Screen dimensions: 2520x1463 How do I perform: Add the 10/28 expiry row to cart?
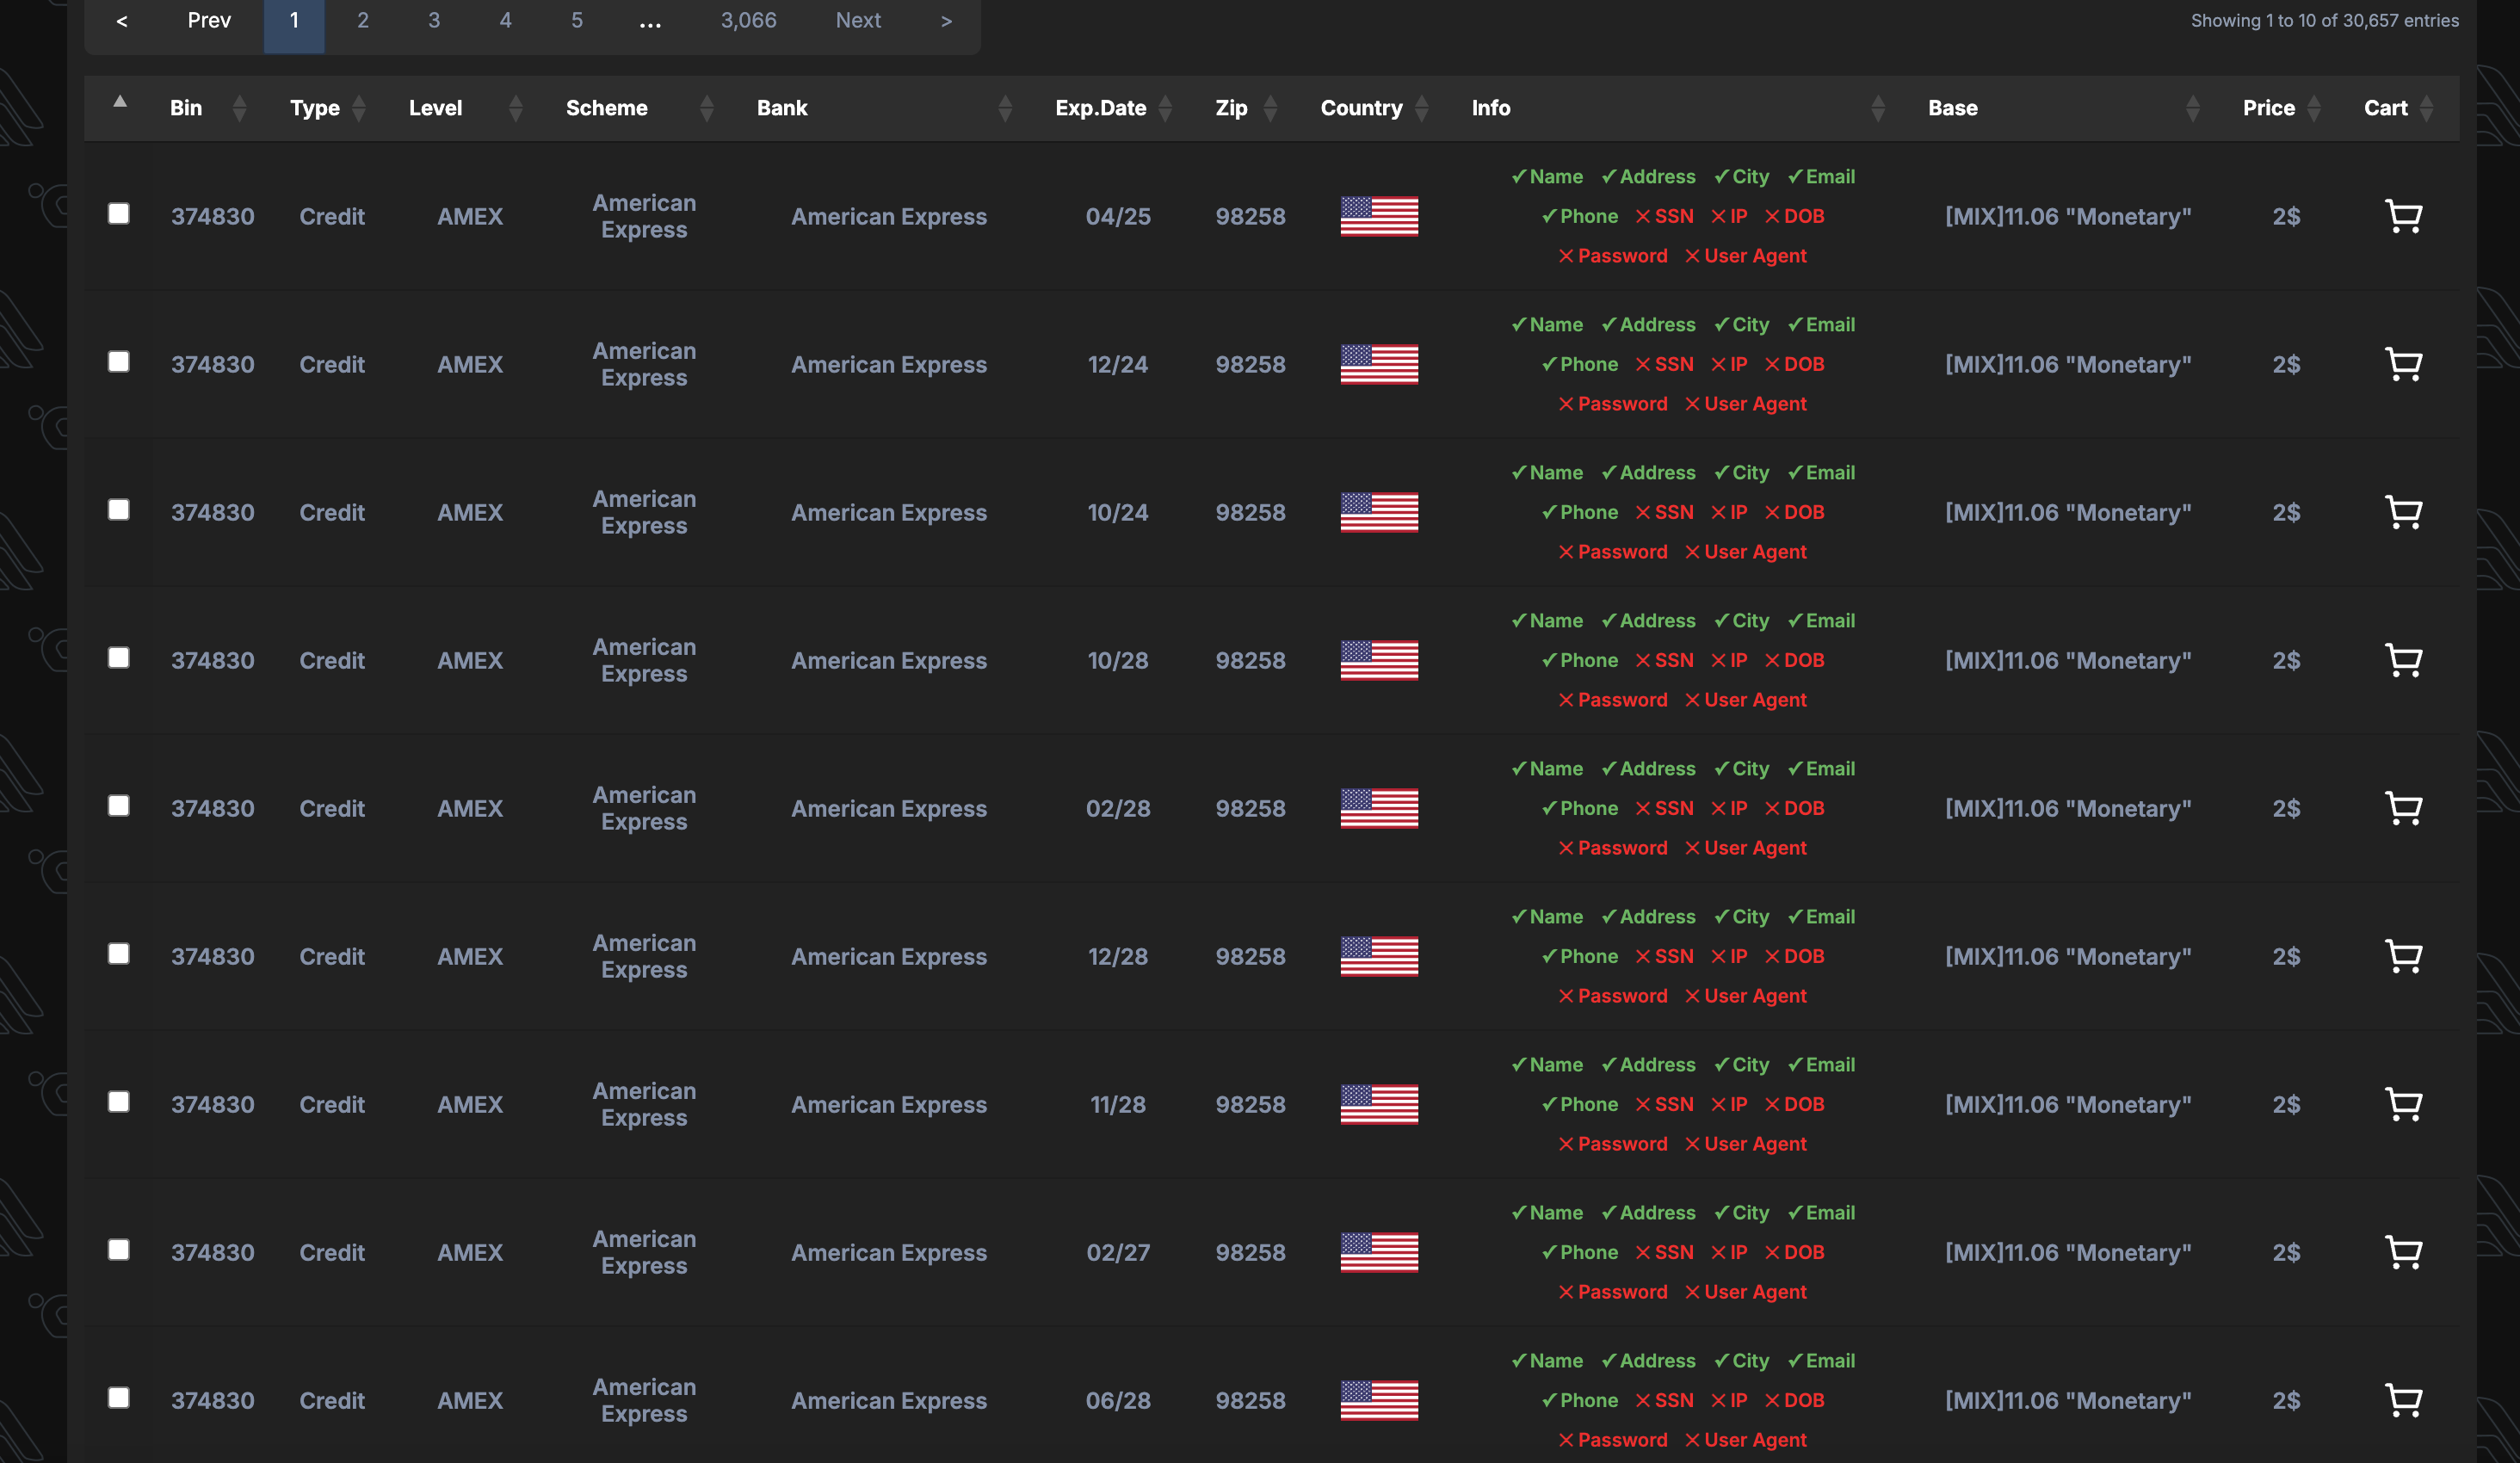(2403, 660)
